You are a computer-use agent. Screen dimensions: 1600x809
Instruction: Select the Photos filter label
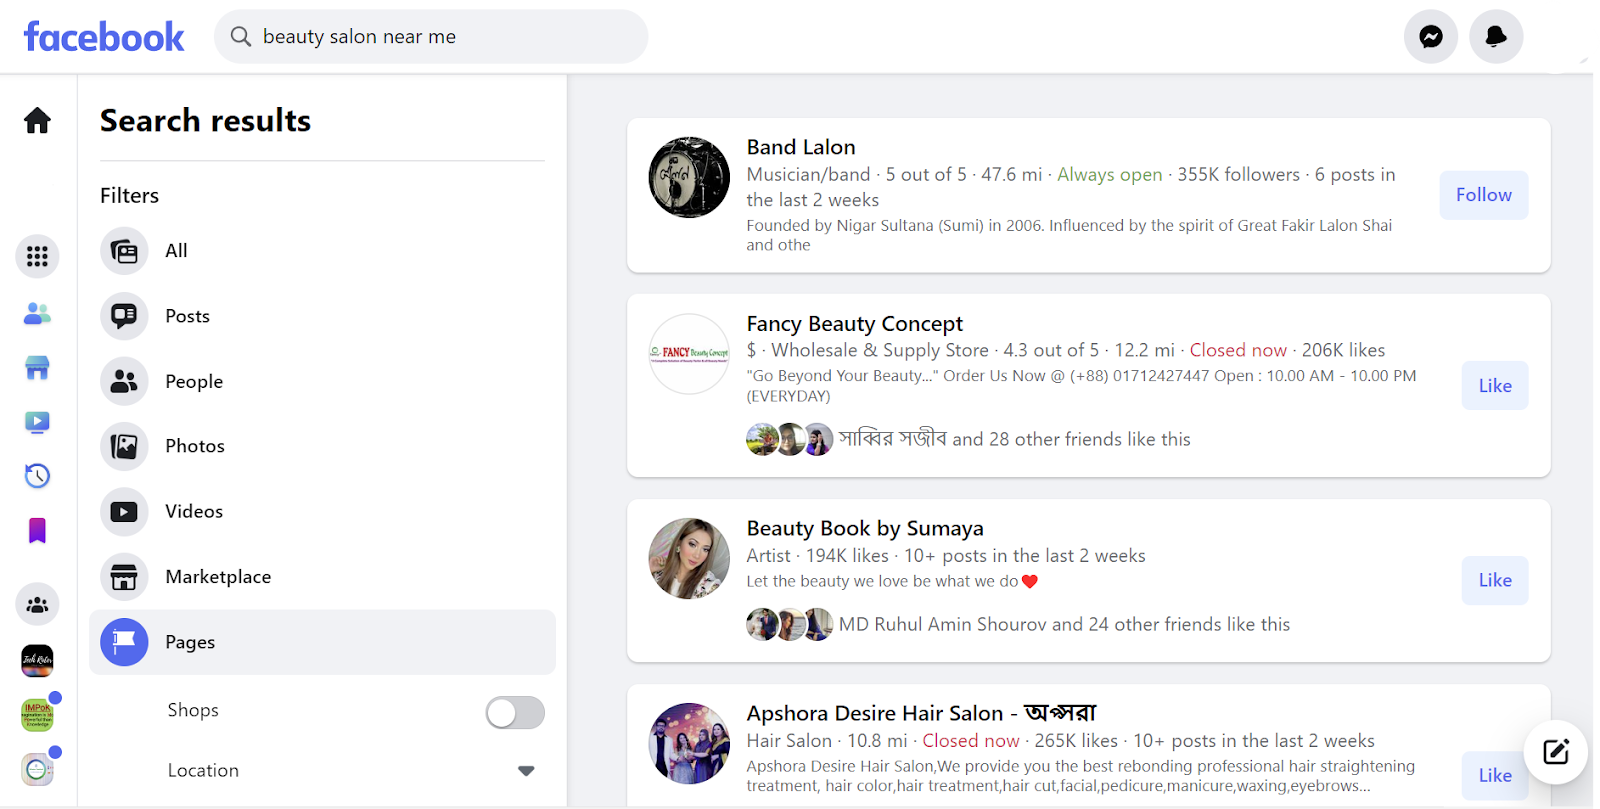click(195, 446)
